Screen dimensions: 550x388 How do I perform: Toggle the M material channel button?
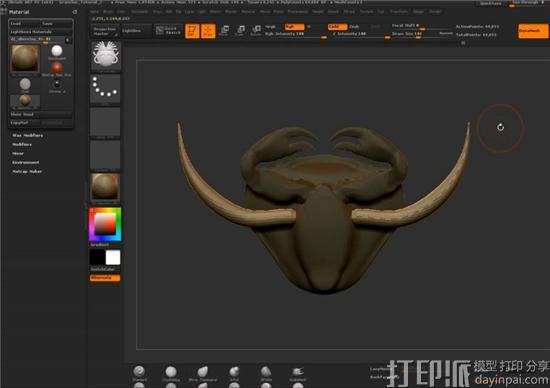(309, 27)
